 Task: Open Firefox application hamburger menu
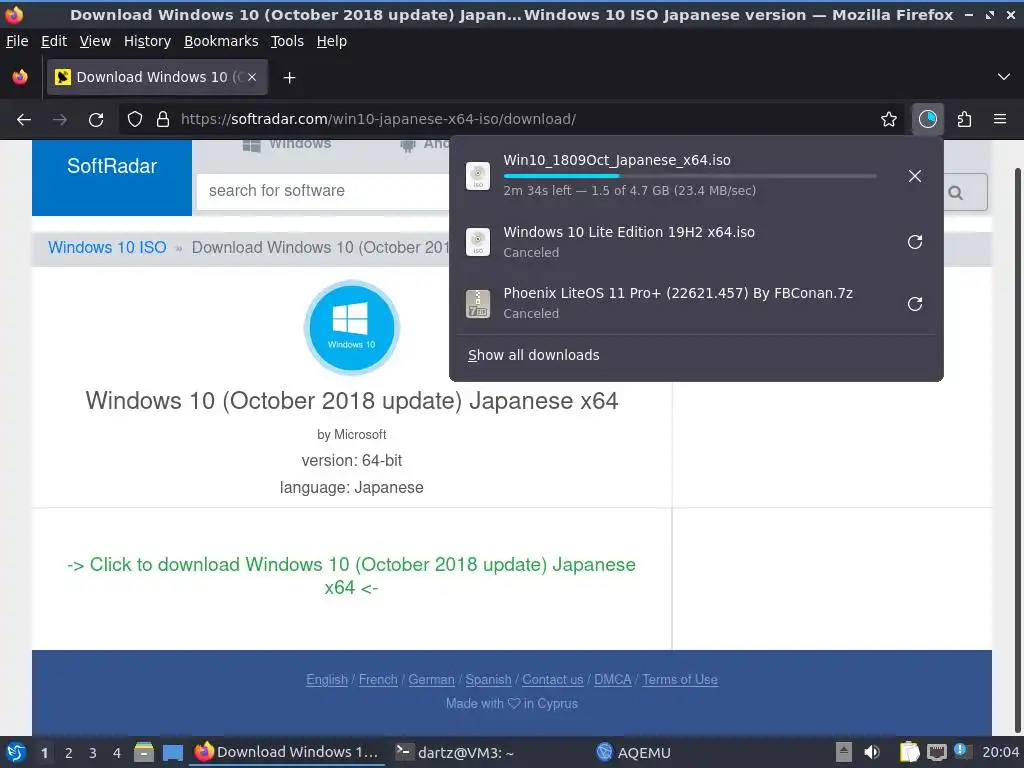point(1000,120)
